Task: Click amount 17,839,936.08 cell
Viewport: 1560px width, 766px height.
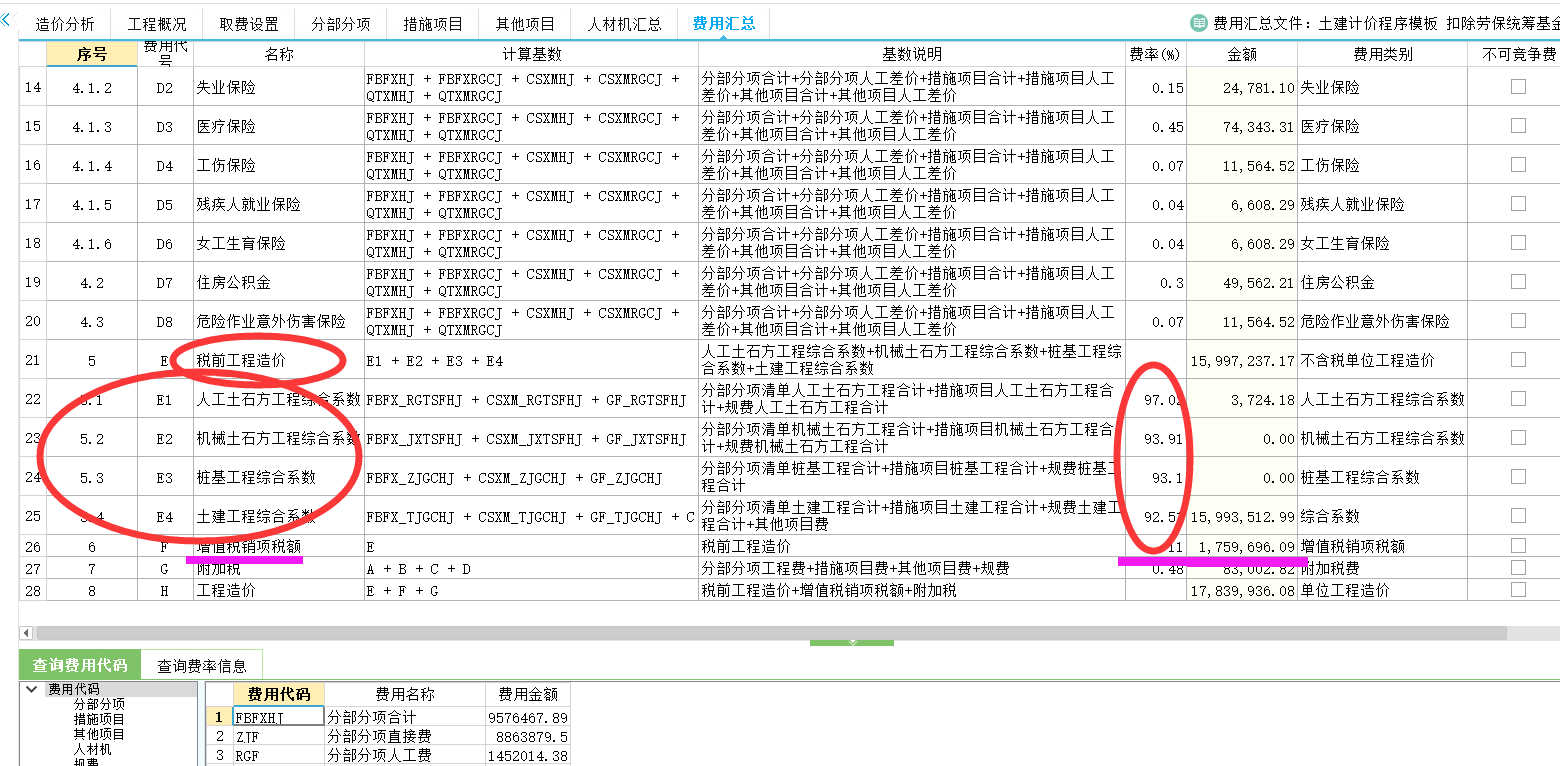Action: tap(1242, 590)
